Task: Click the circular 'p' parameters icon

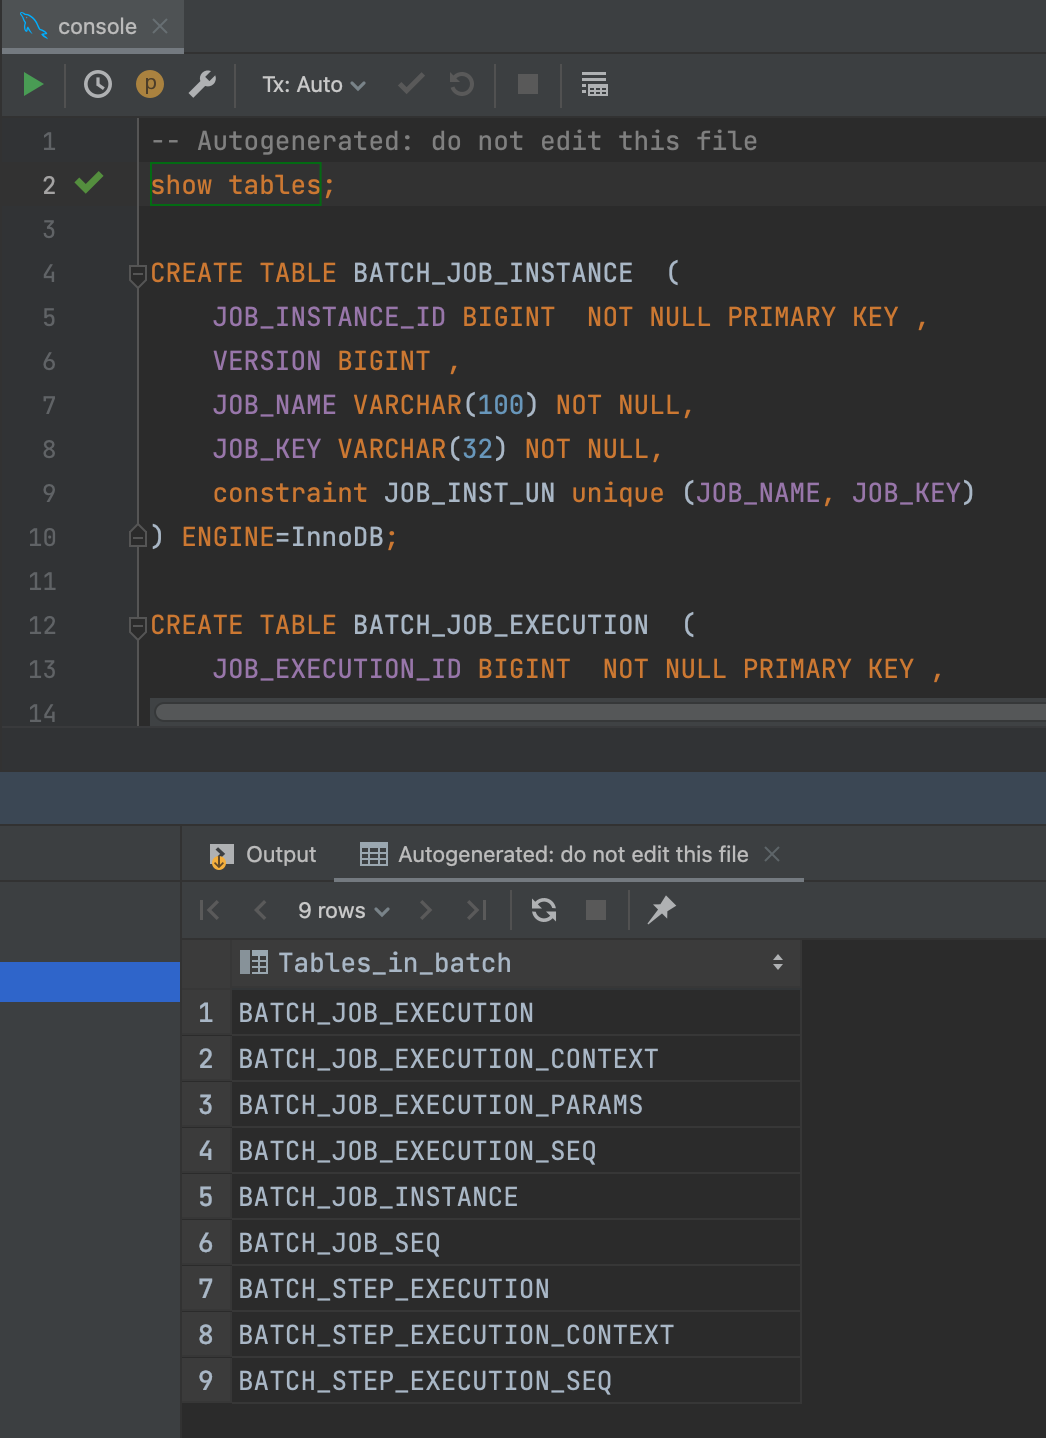Action: (x=150, y=84)
